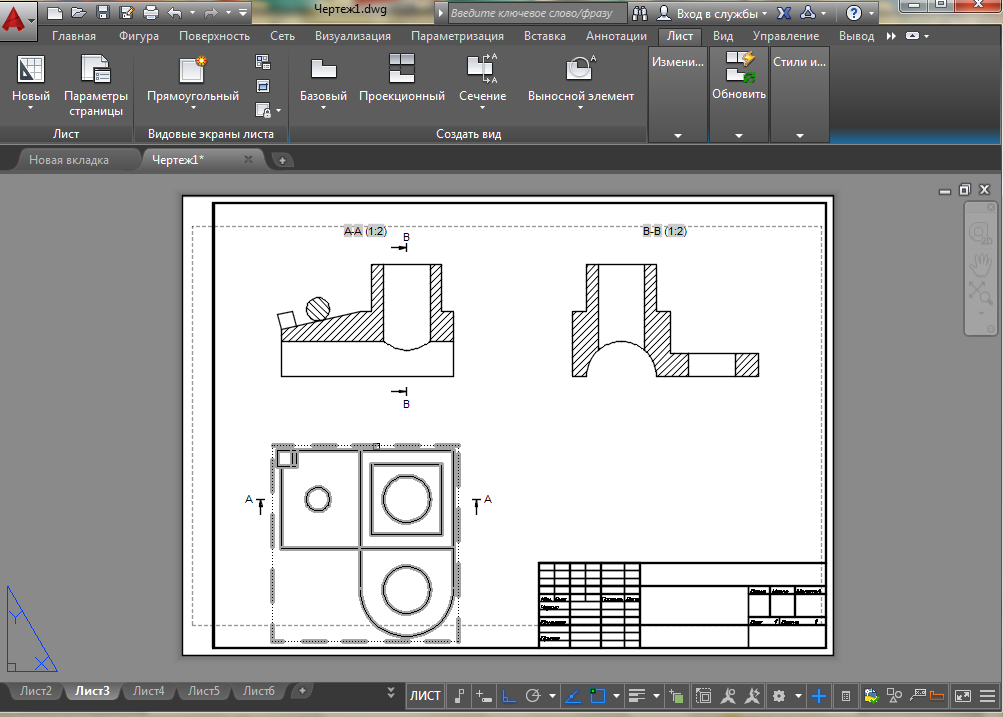Click the Прямоугольный viewport icon
This screenshot has width=1003, height=717.
pyautogui.click(x=193, y=69)
